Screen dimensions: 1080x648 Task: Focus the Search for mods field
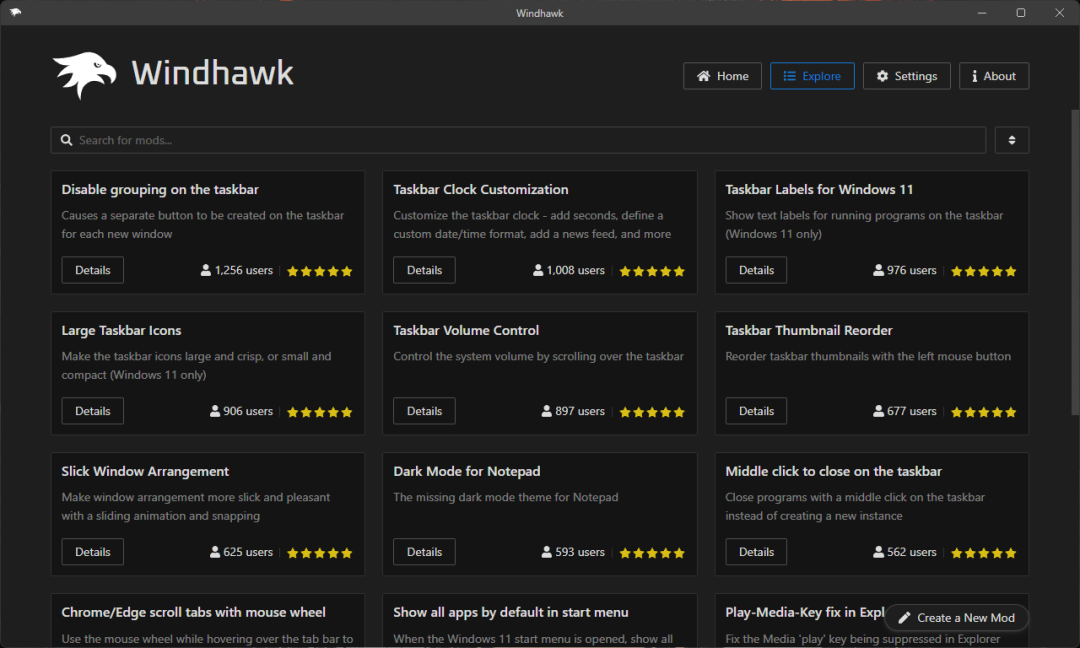click(520, 140)
